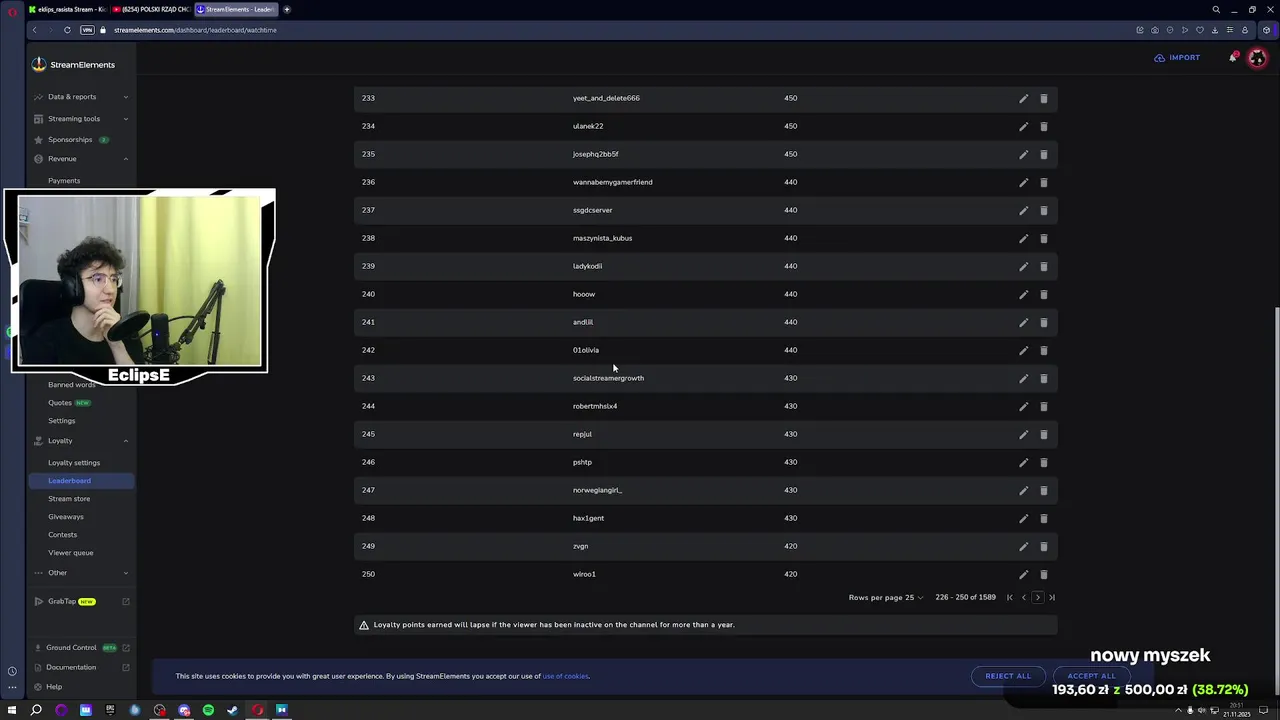Open Quotes in sidebar
This screenshot has width=1280, height=720.
(60, 403)
